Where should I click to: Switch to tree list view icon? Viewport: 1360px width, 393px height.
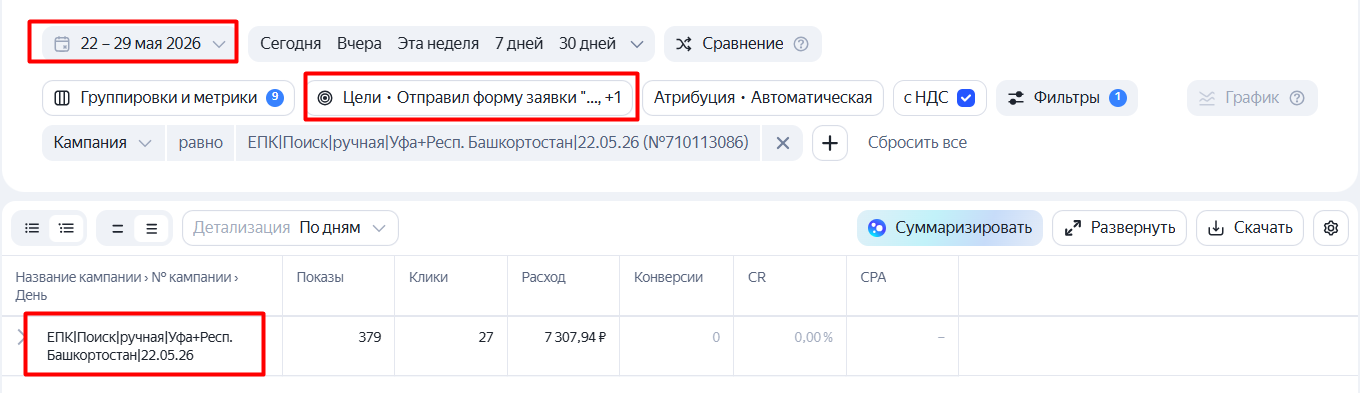pos(66,228)
